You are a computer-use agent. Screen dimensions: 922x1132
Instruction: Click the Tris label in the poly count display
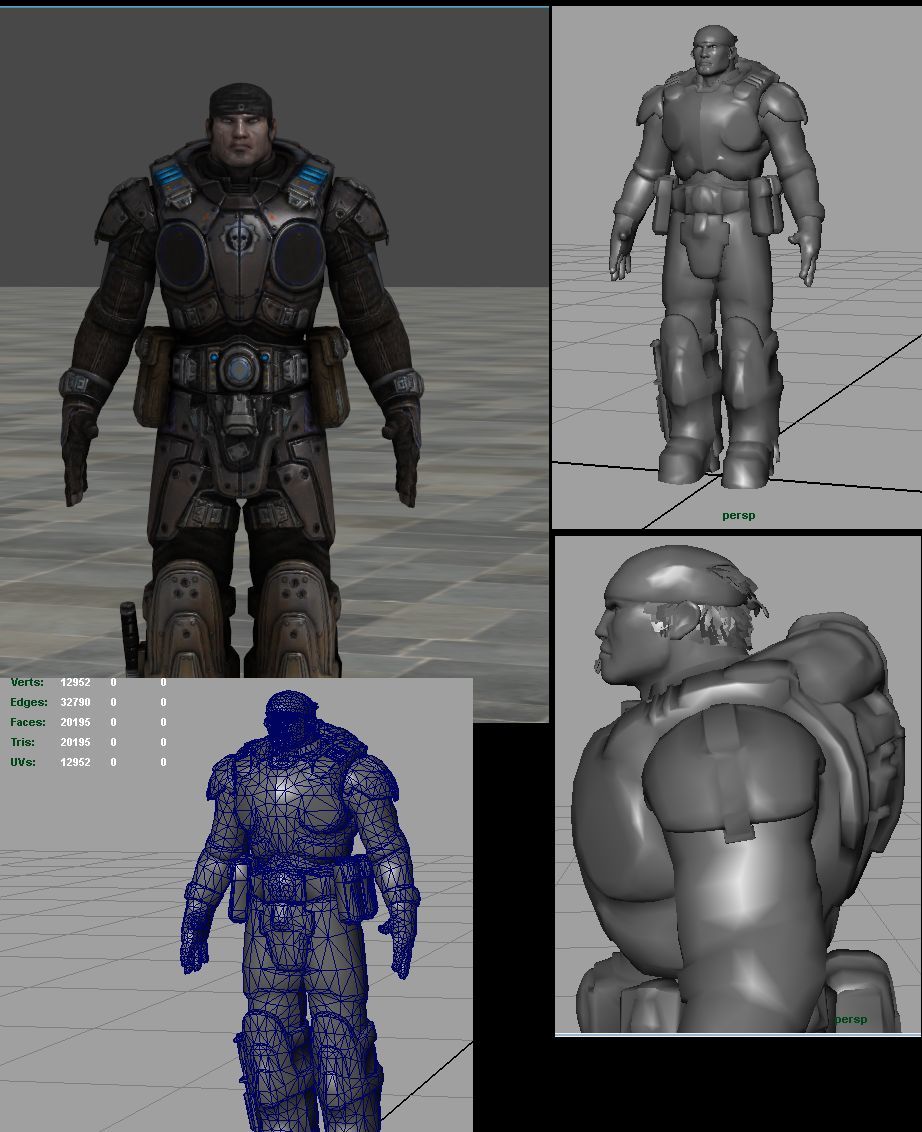(23, 742)
